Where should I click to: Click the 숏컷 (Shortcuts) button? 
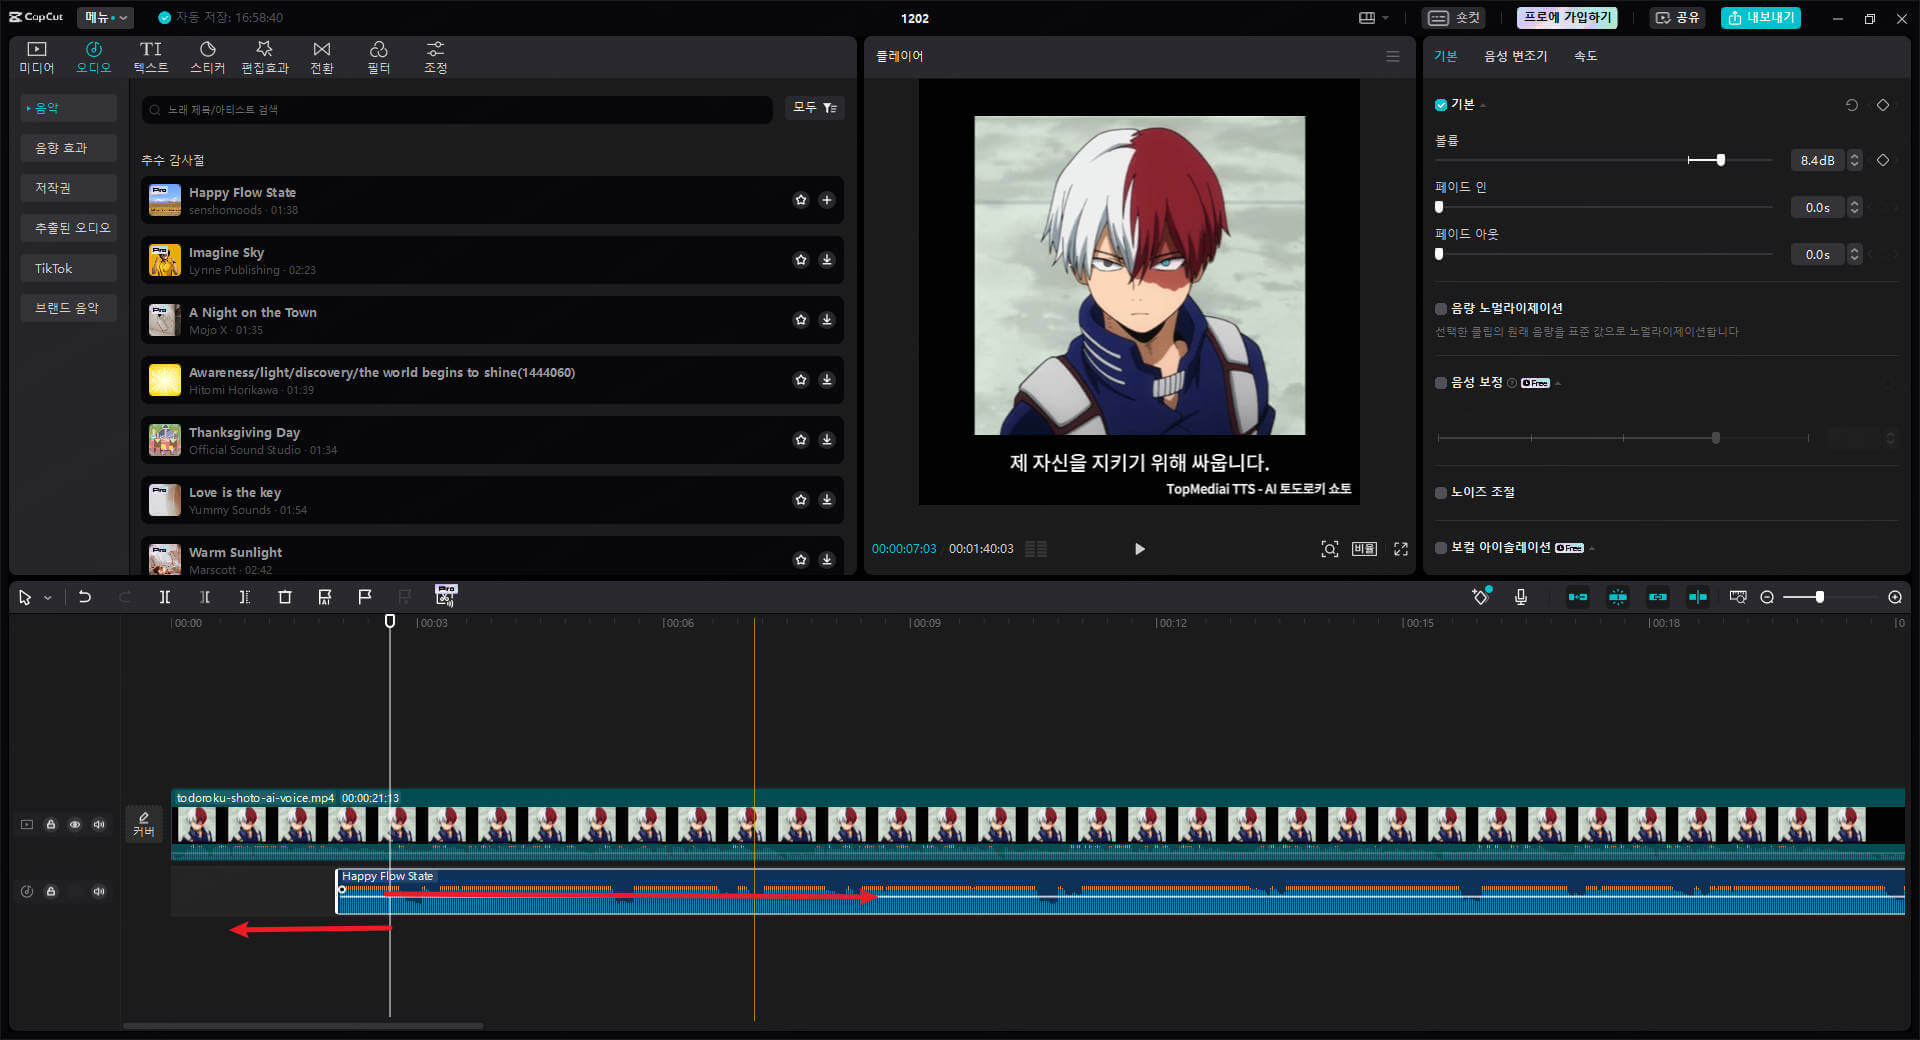1454,18
